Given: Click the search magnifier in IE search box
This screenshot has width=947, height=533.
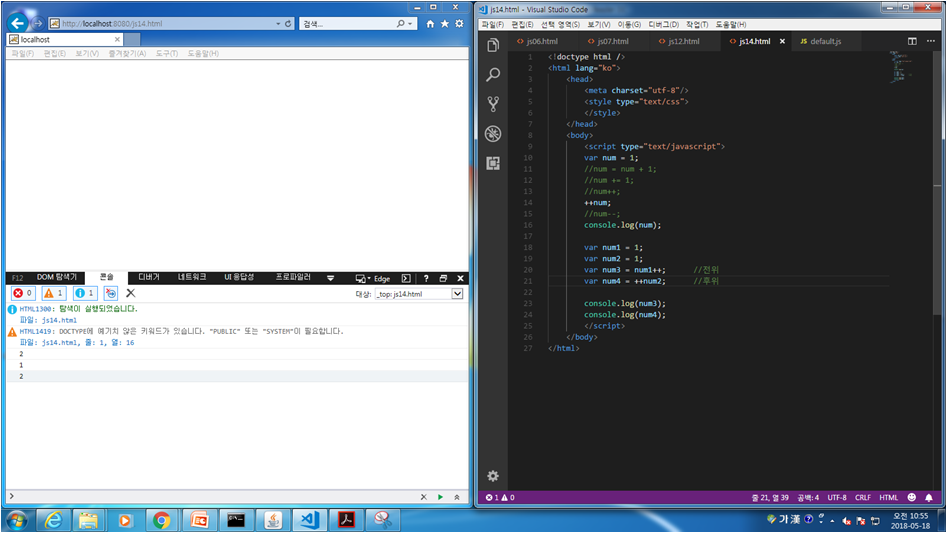Looking at the screenshot, I should (400, 24).
